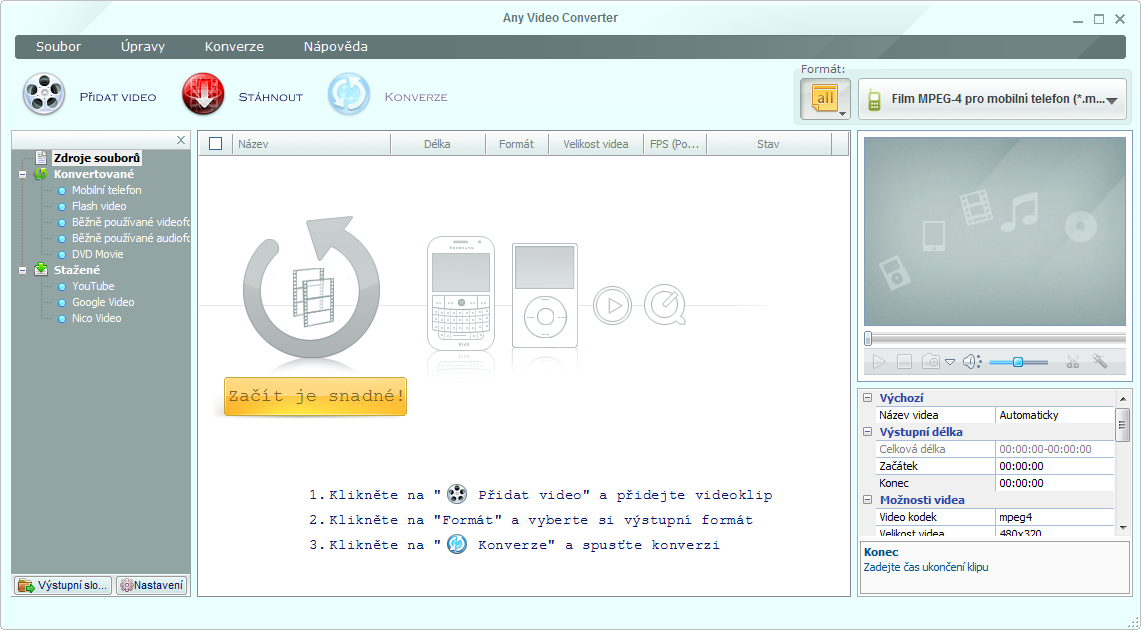Select Zdroje souborů in the tree
The height and width of the screenshot is (630, 1141).
(x=97, y=158)
